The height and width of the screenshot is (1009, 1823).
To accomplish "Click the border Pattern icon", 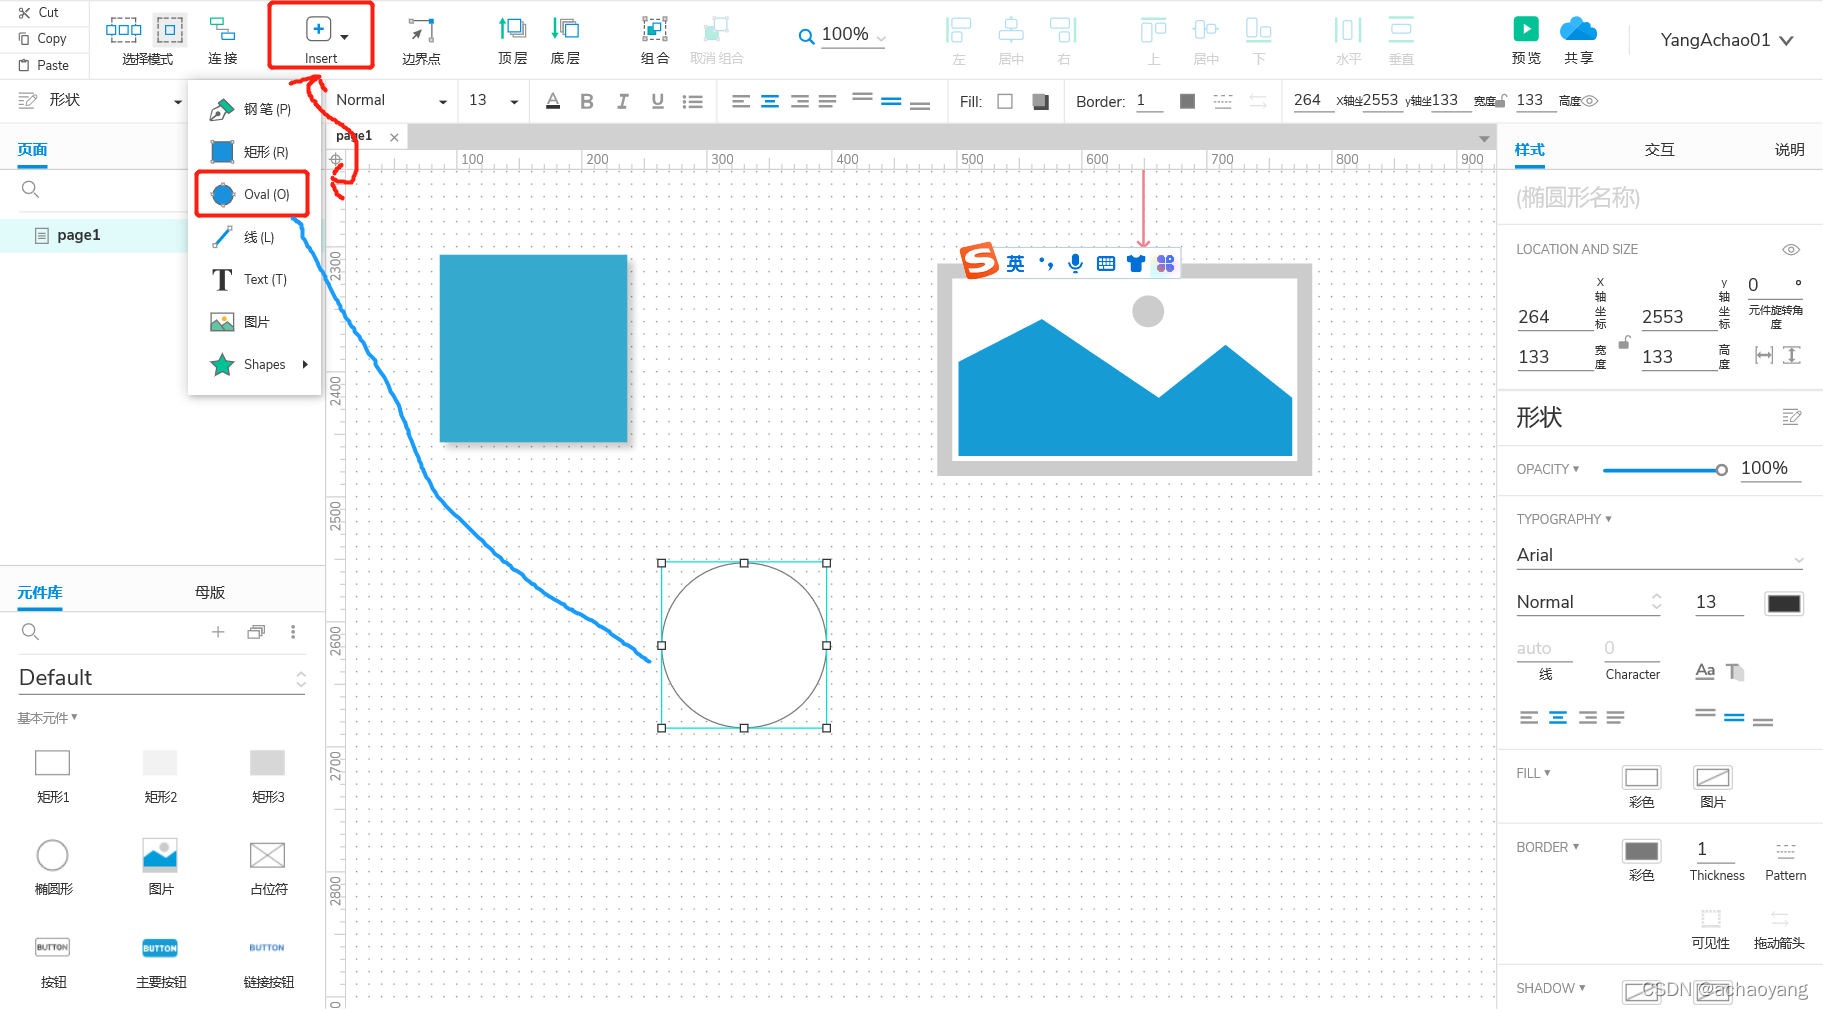I will point(1785,851).
